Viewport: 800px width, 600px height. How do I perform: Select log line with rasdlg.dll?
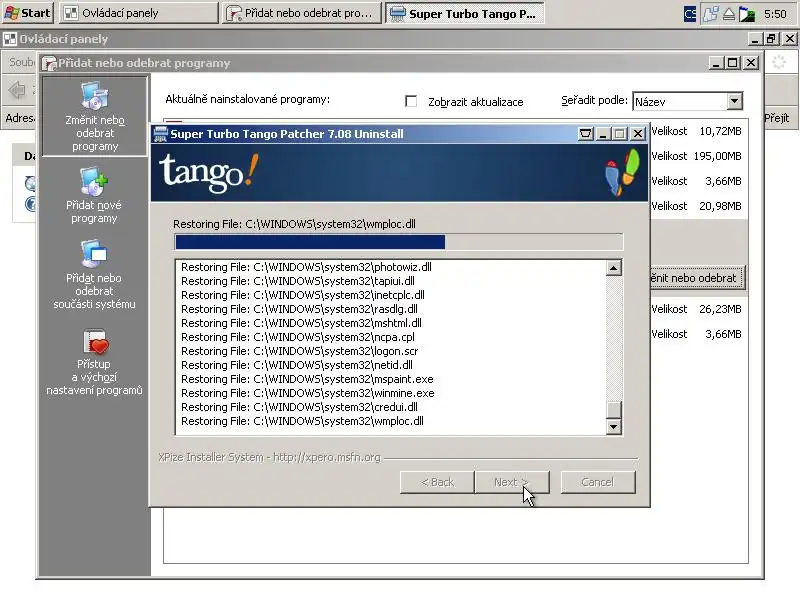(299, 309)
